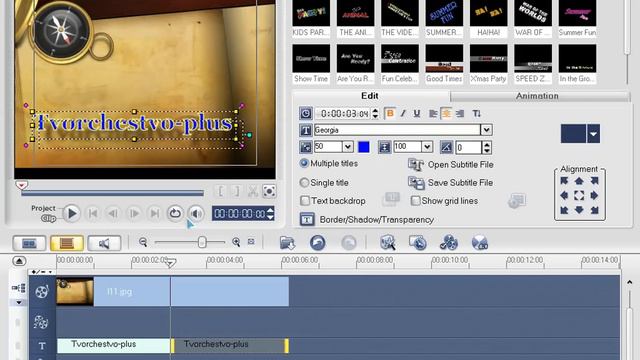This screenshot has width=640, height=360.
Task: Zoom in the timeline
Action: (236, 242)
